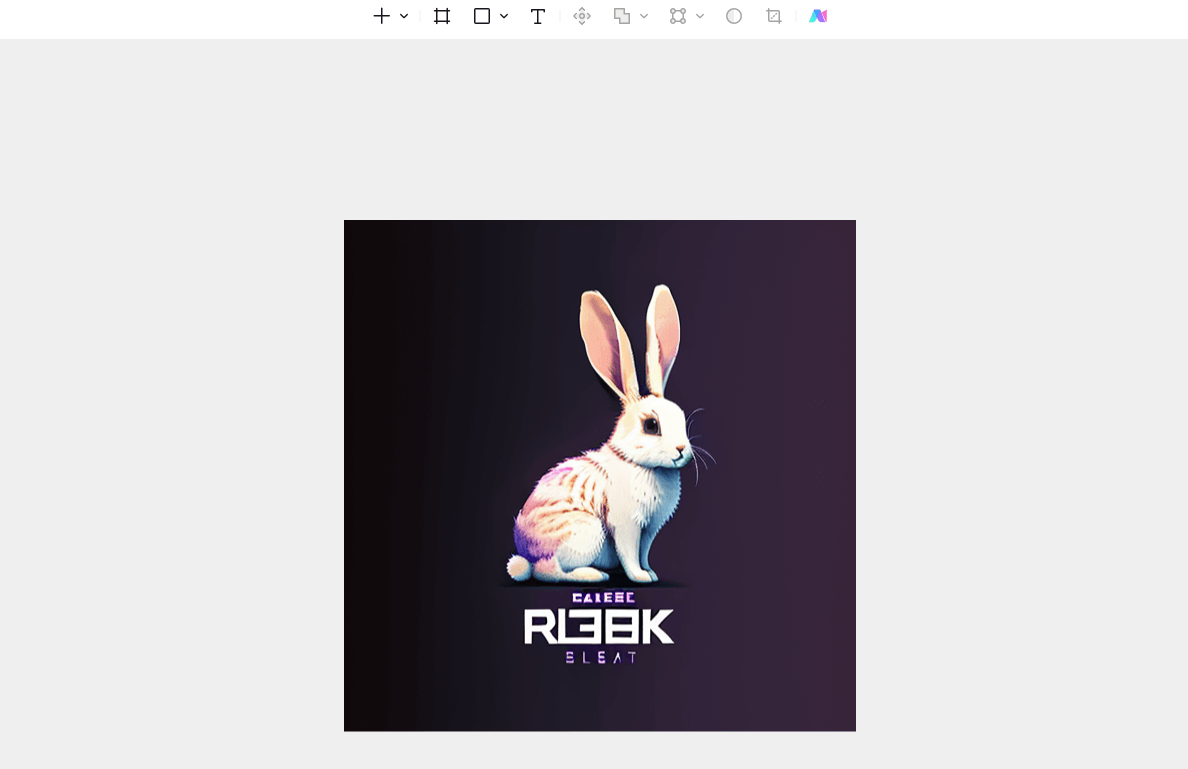1188x769 pixels.
Task: Select the Rectangle shape tool
Action: click(482, 16)
